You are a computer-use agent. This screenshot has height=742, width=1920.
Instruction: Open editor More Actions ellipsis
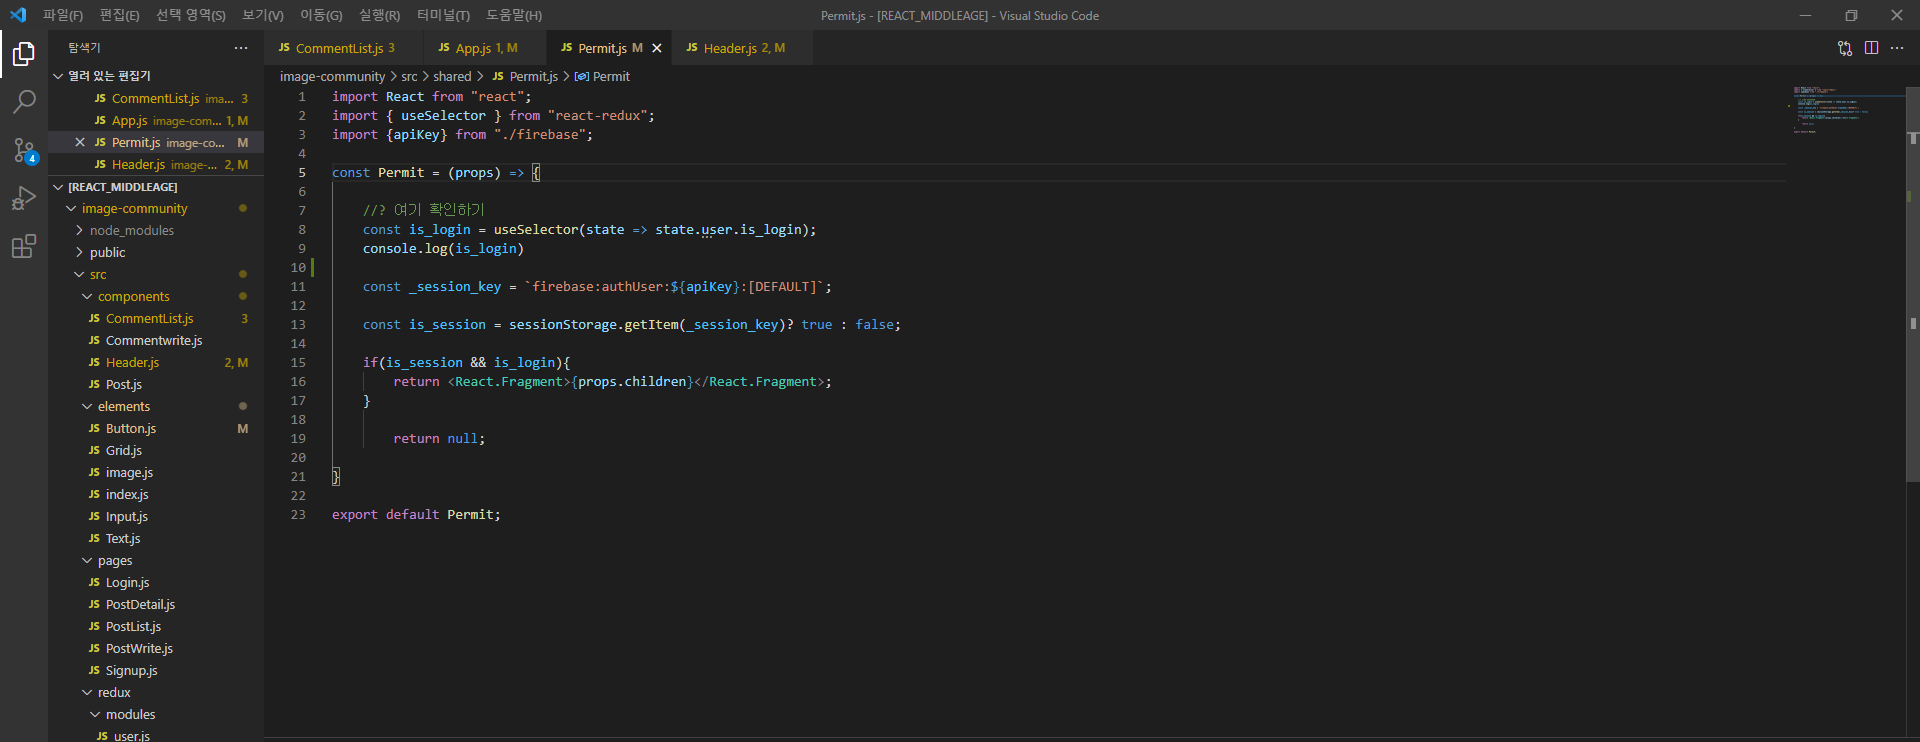pyautogui.click(x=1897, y=48)
